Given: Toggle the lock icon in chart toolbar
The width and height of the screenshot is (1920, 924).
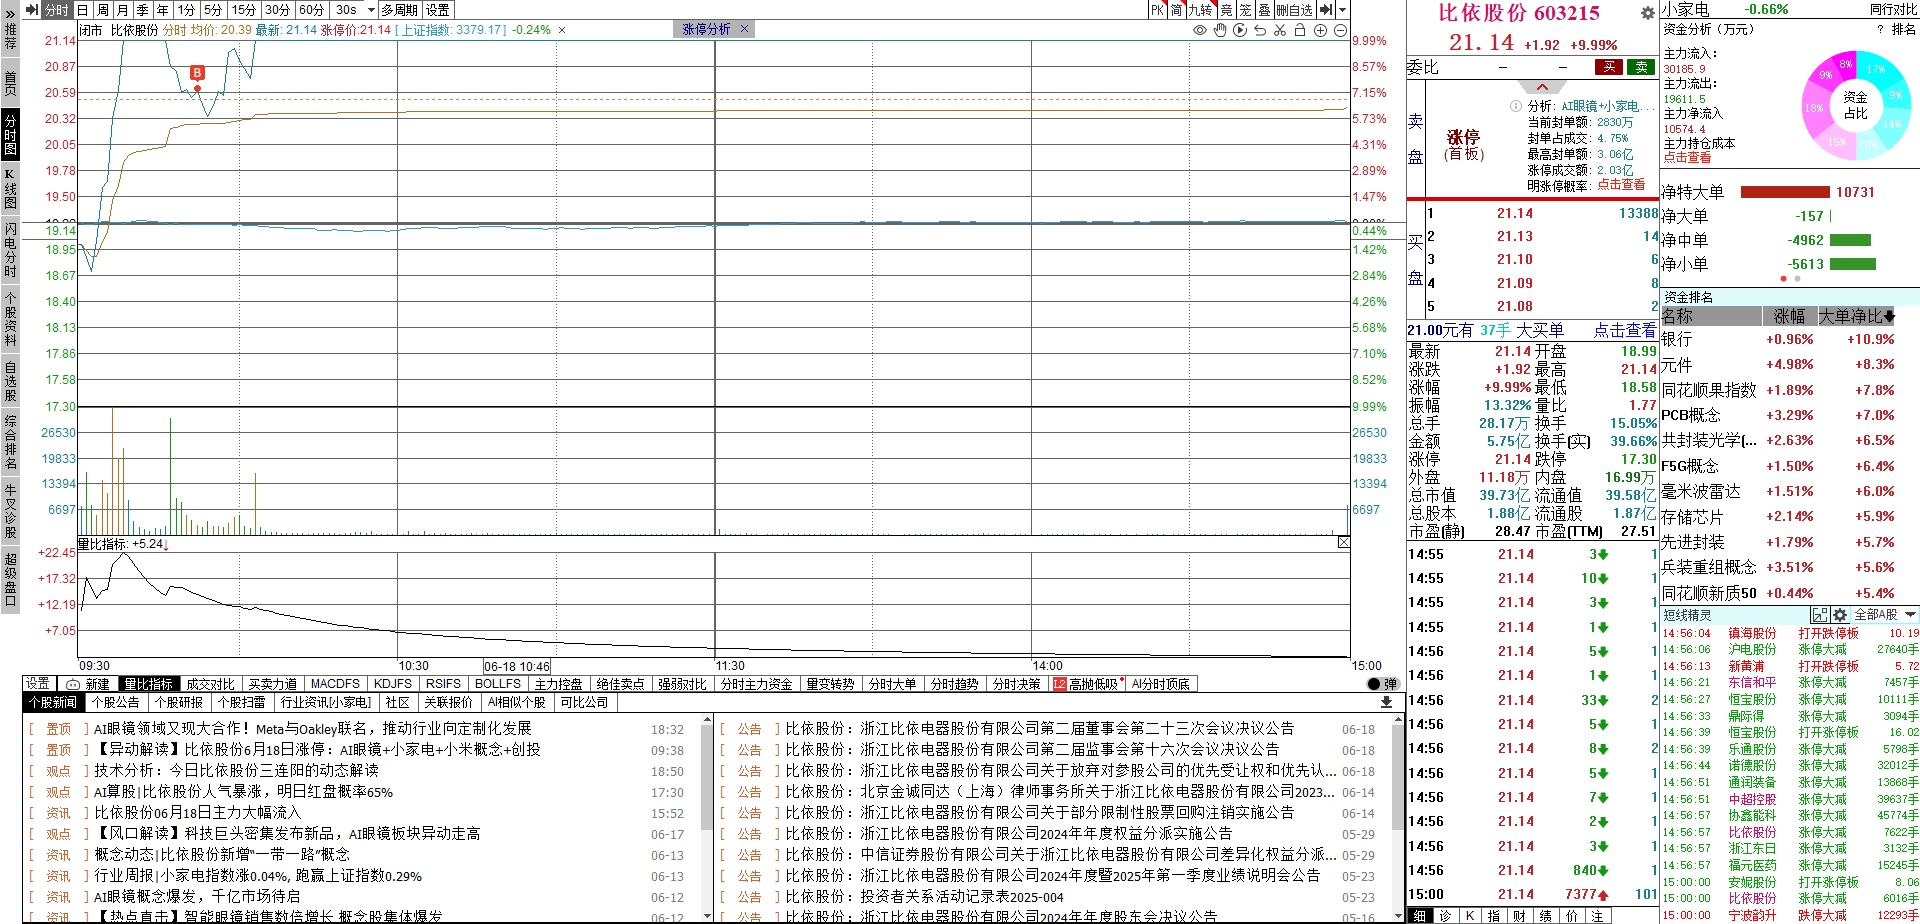Looking at the screenshot, I should tap(1300, 30).
